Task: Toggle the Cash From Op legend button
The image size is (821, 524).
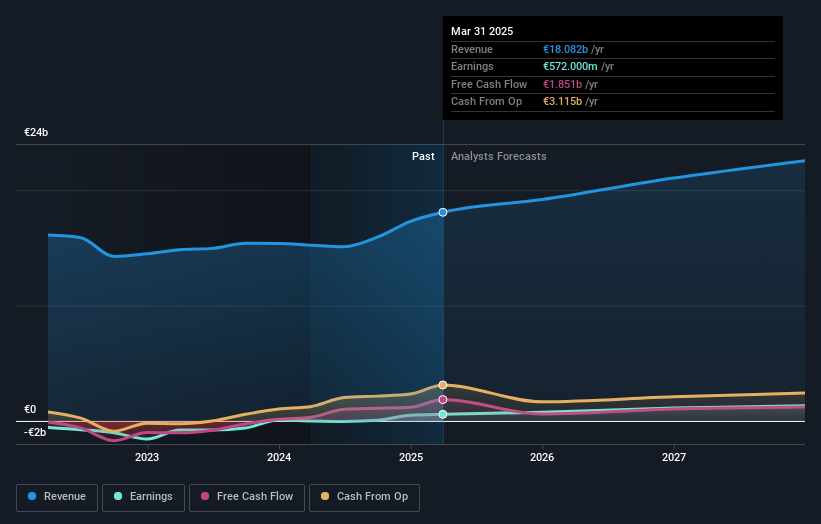Action: coord(364,497)
